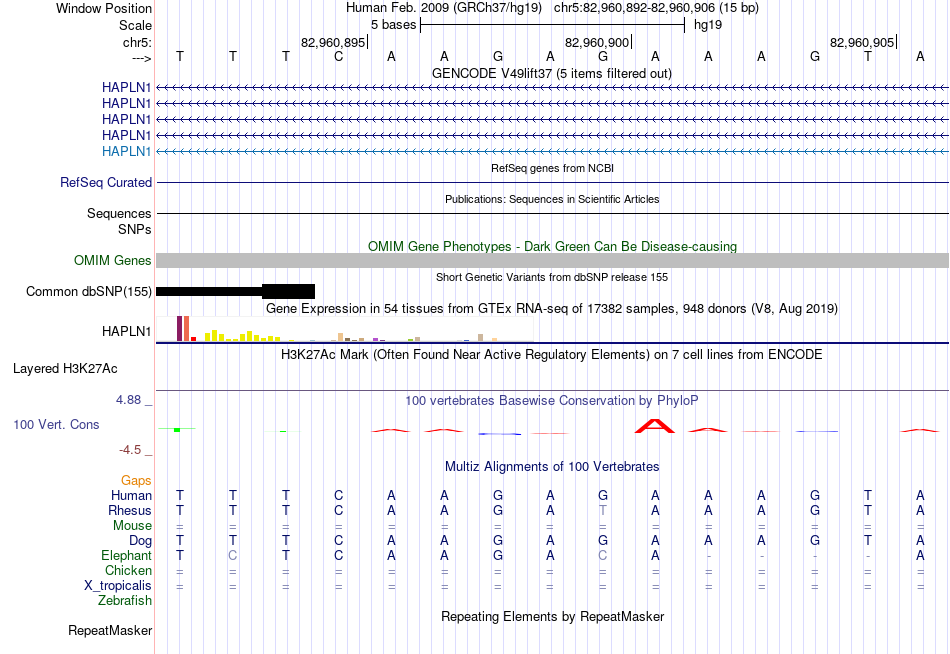Click the 82,960,895 position marker

[333, 42]
